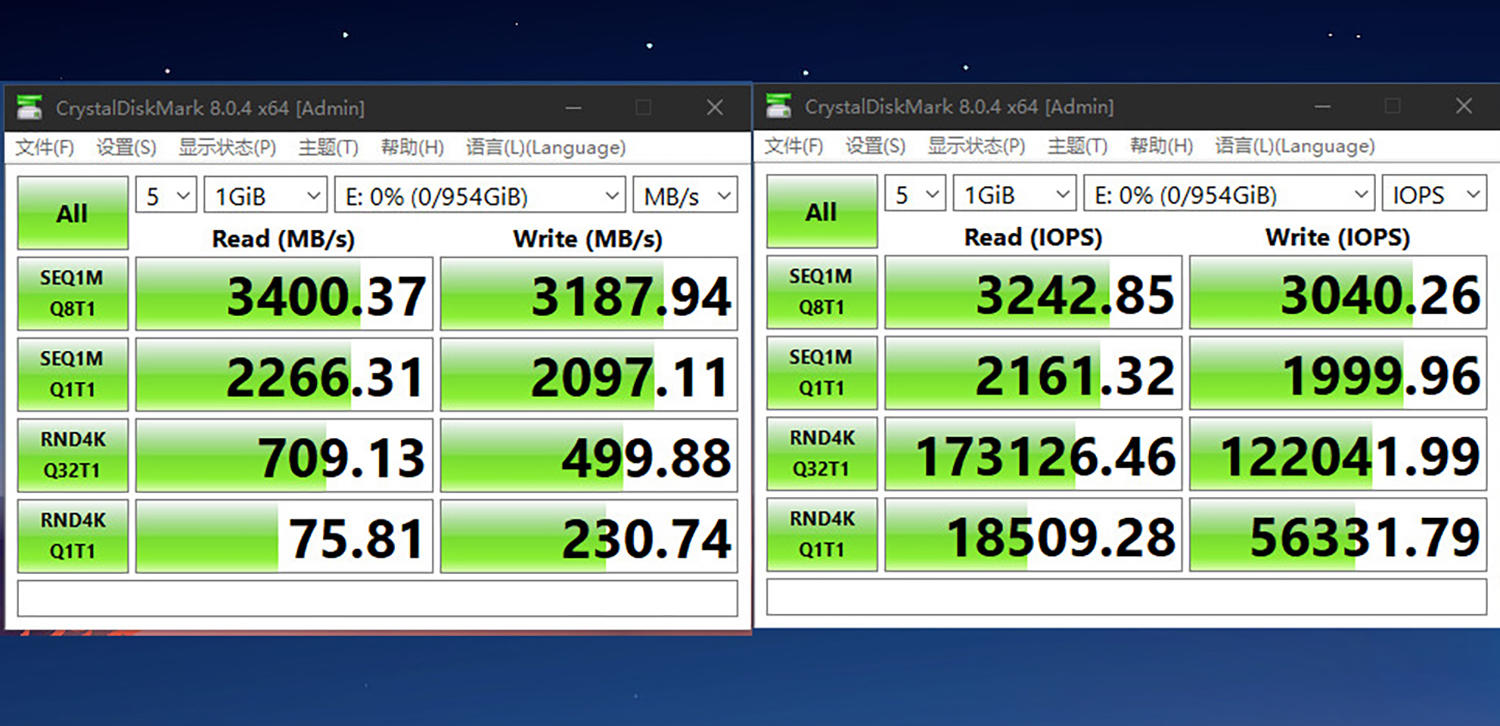Open 帮助(H) menu in left window
Image resolution: width=1500 pixels, height=726 pixels.
click(412, 148)
